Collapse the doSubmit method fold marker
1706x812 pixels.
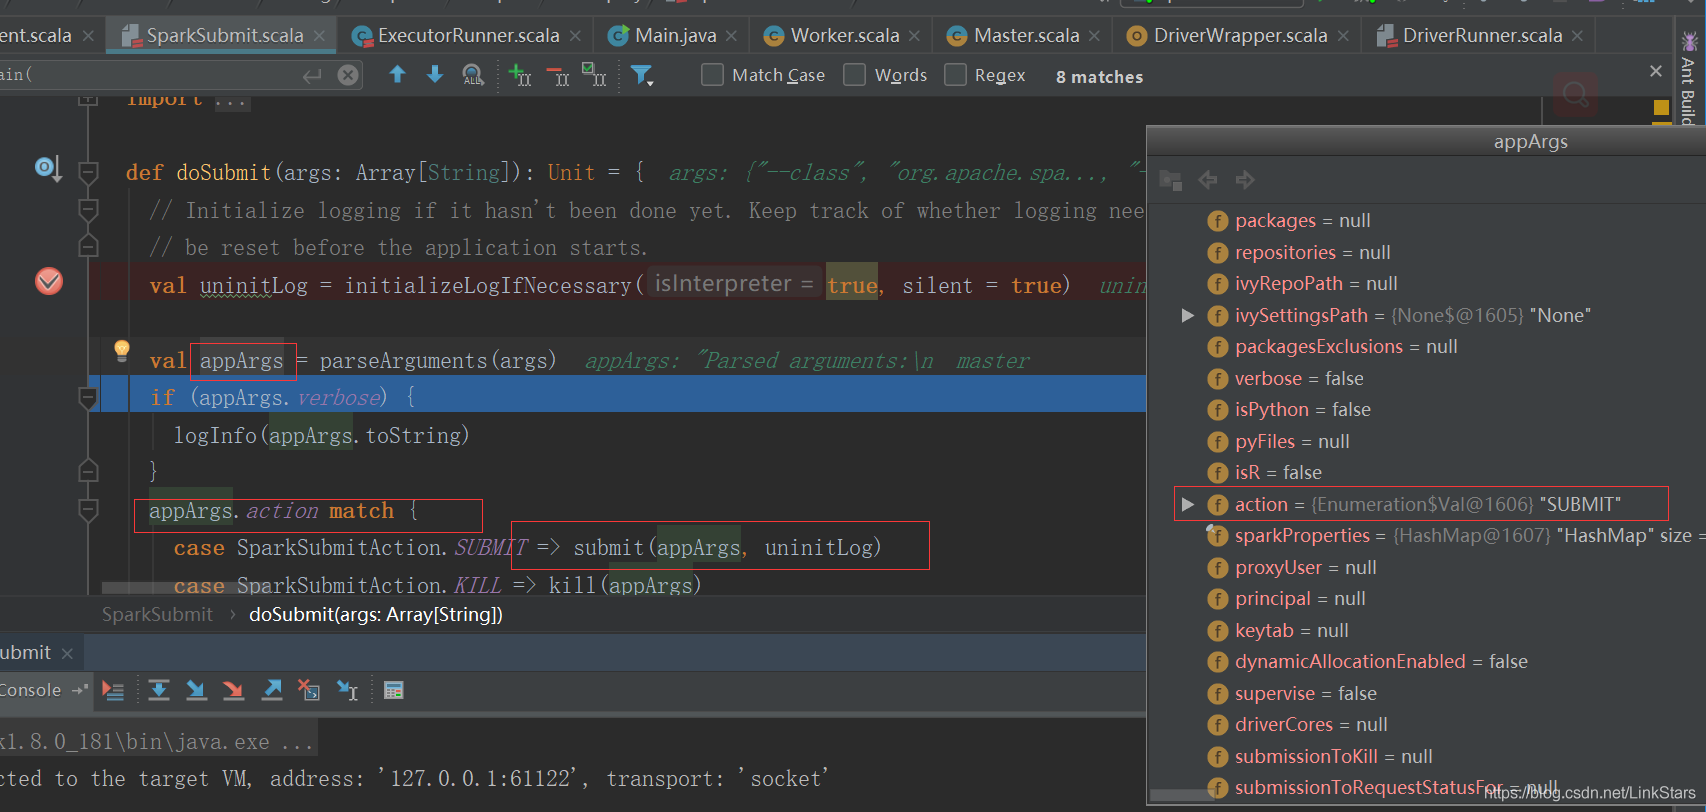88,173
